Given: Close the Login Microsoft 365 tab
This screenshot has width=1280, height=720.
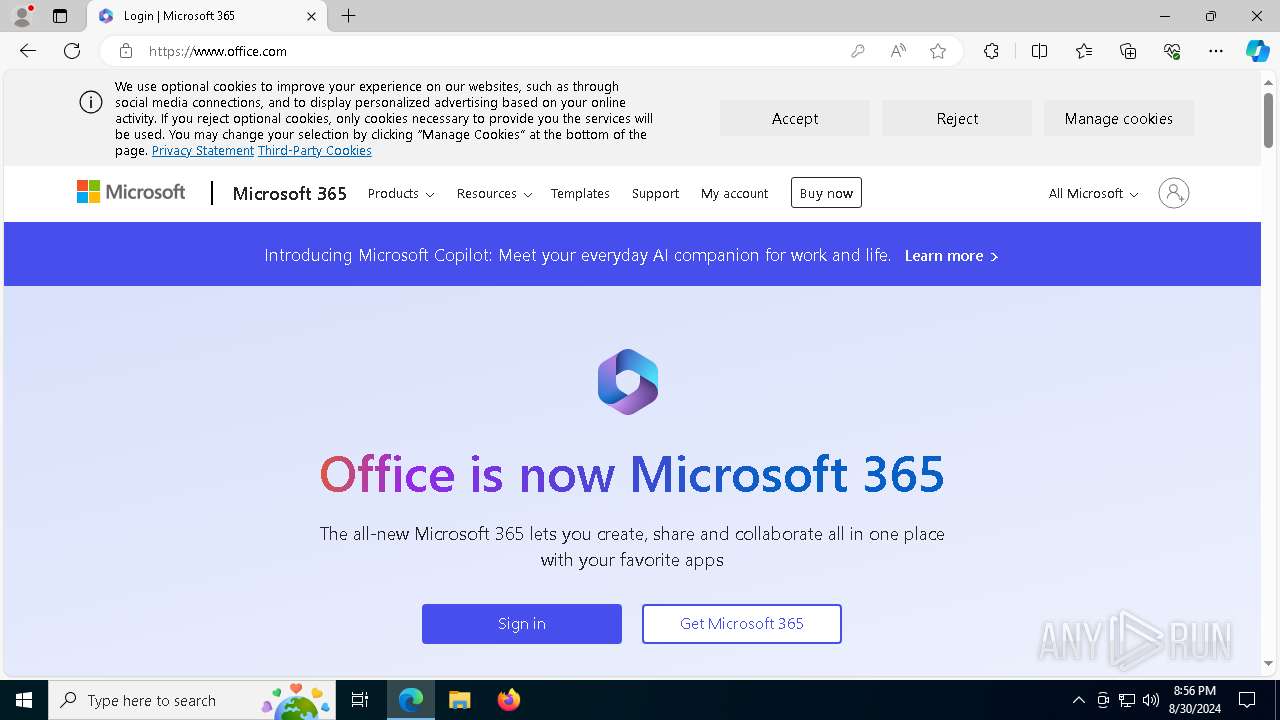Looking at the screenshot, I should click(311, 16).
